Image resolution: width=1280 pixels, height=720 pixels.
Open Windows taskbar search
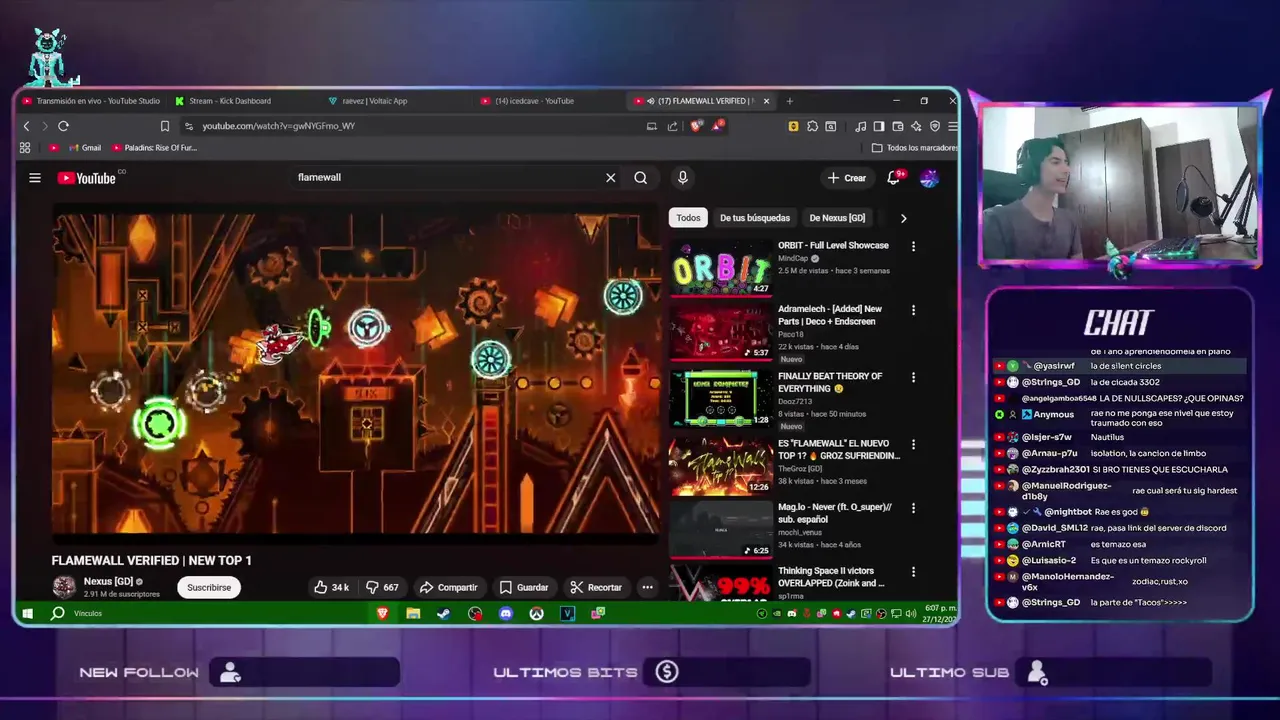(x=58, y=613)
